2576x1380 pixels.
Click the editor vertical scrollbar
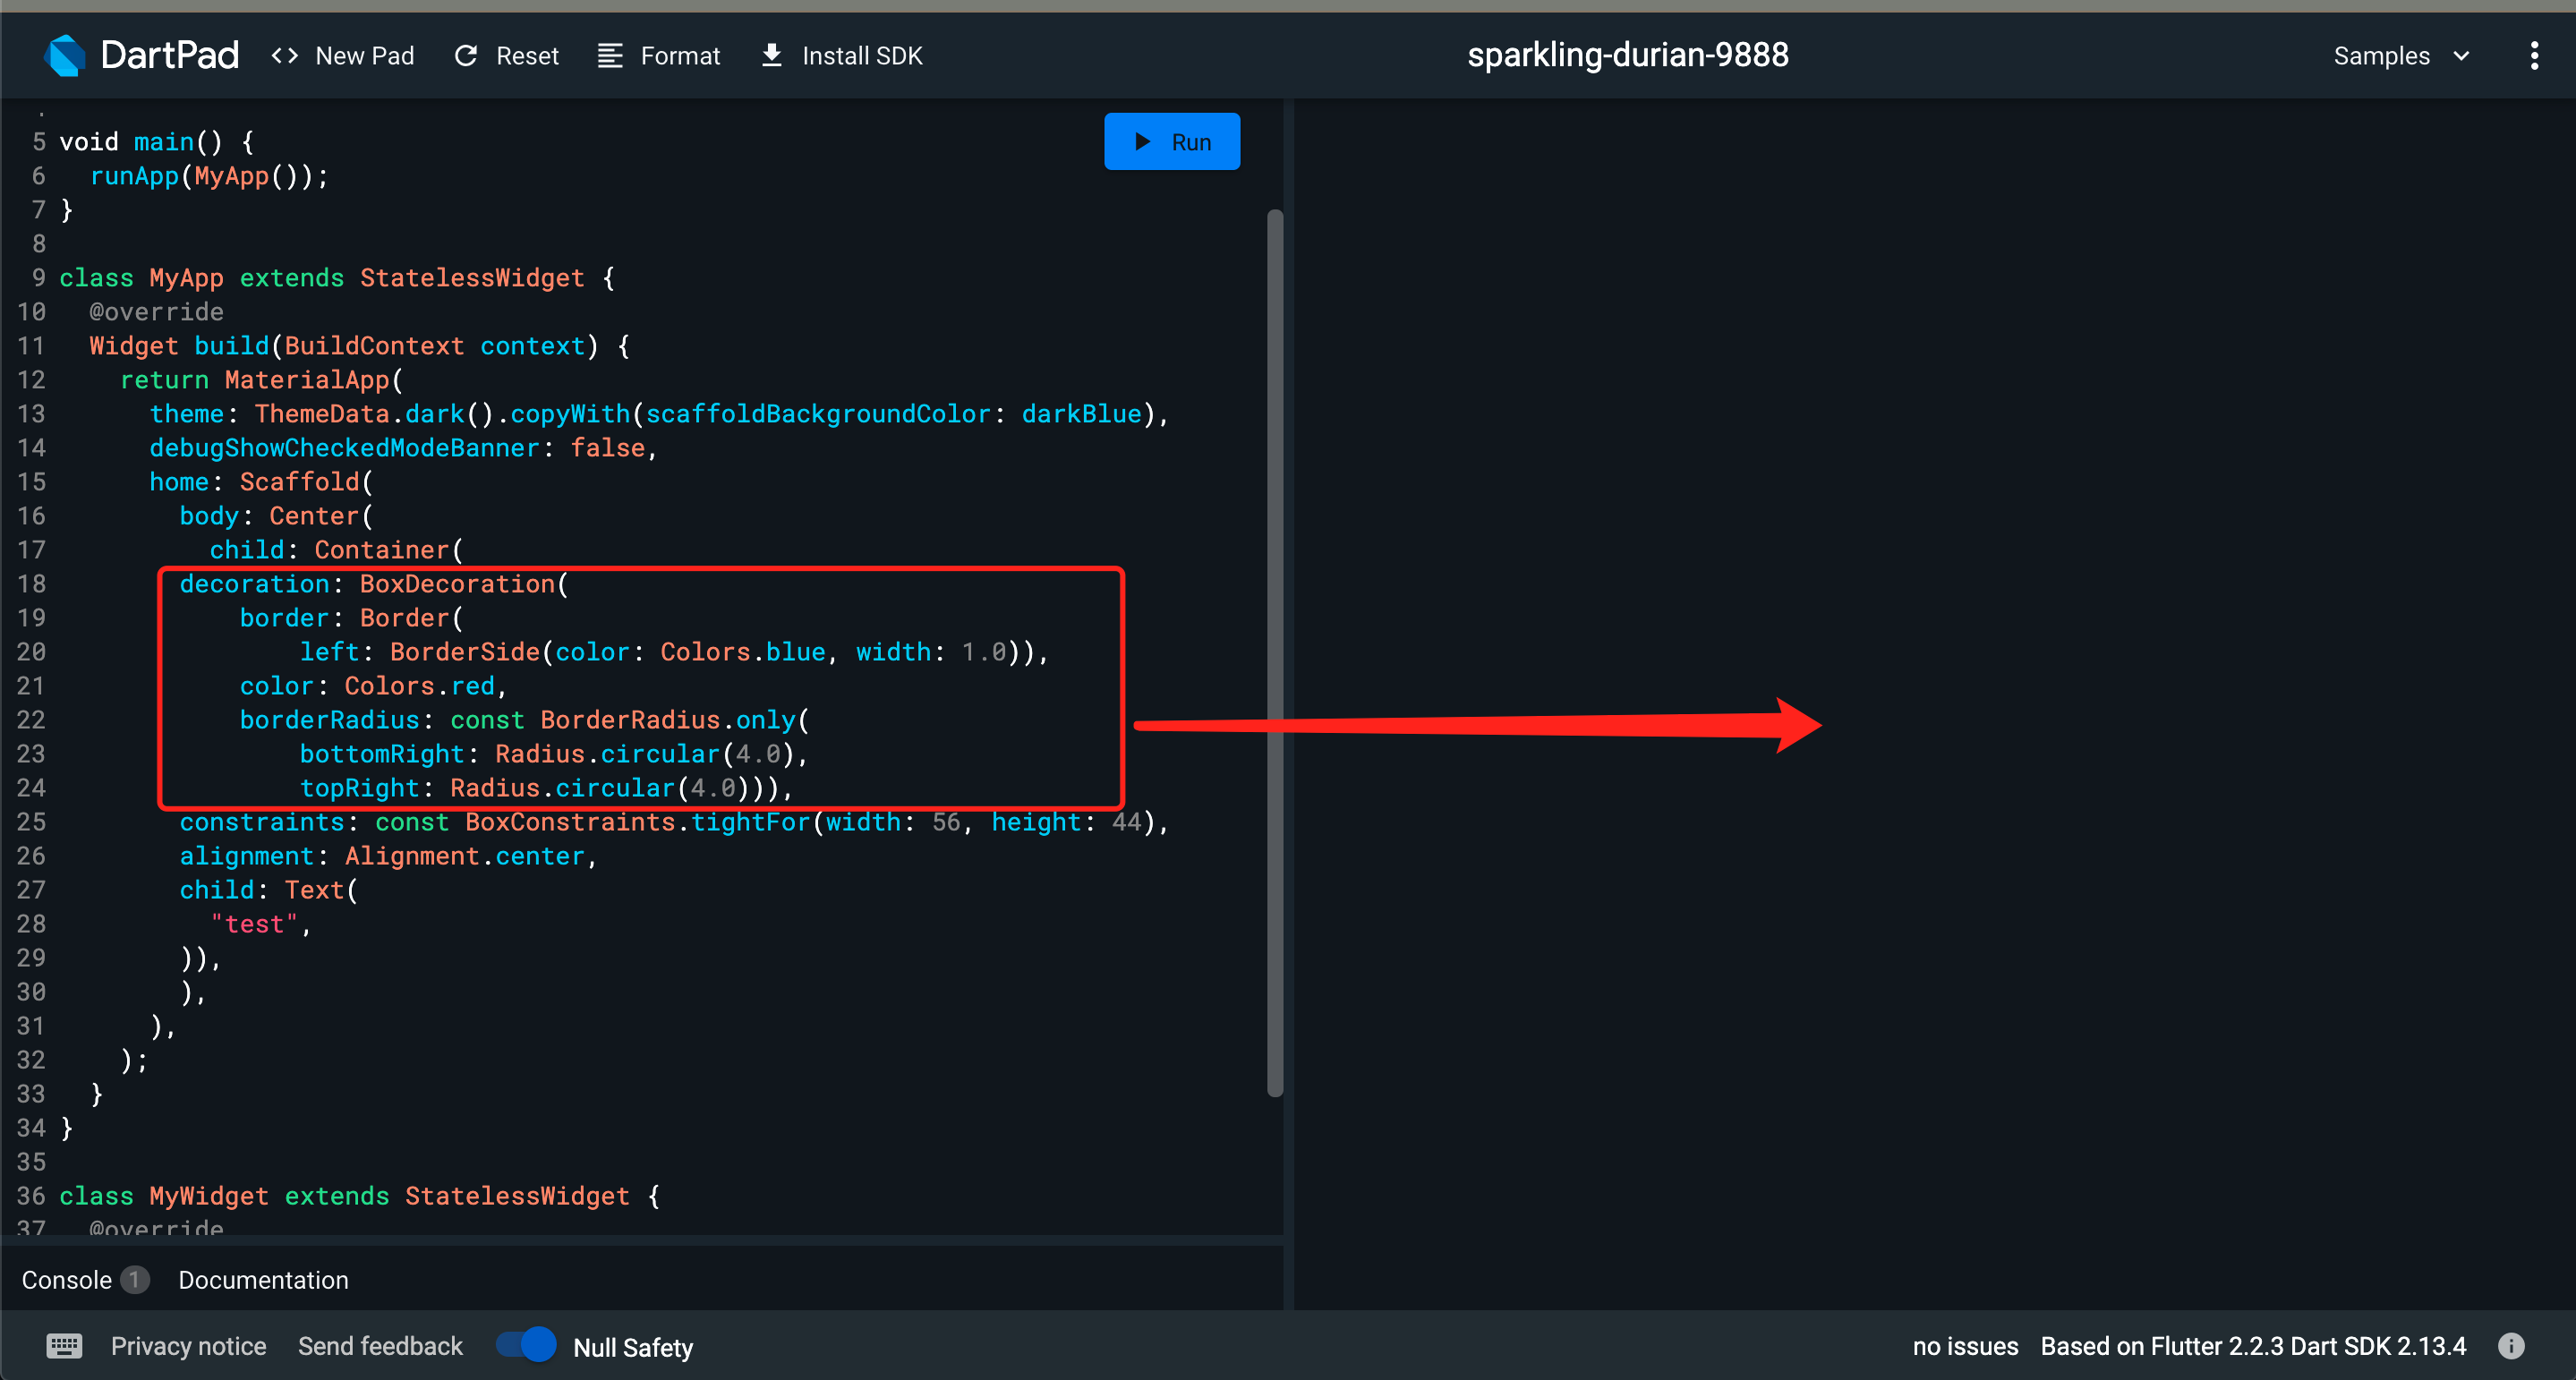(x=1275, y=653)
